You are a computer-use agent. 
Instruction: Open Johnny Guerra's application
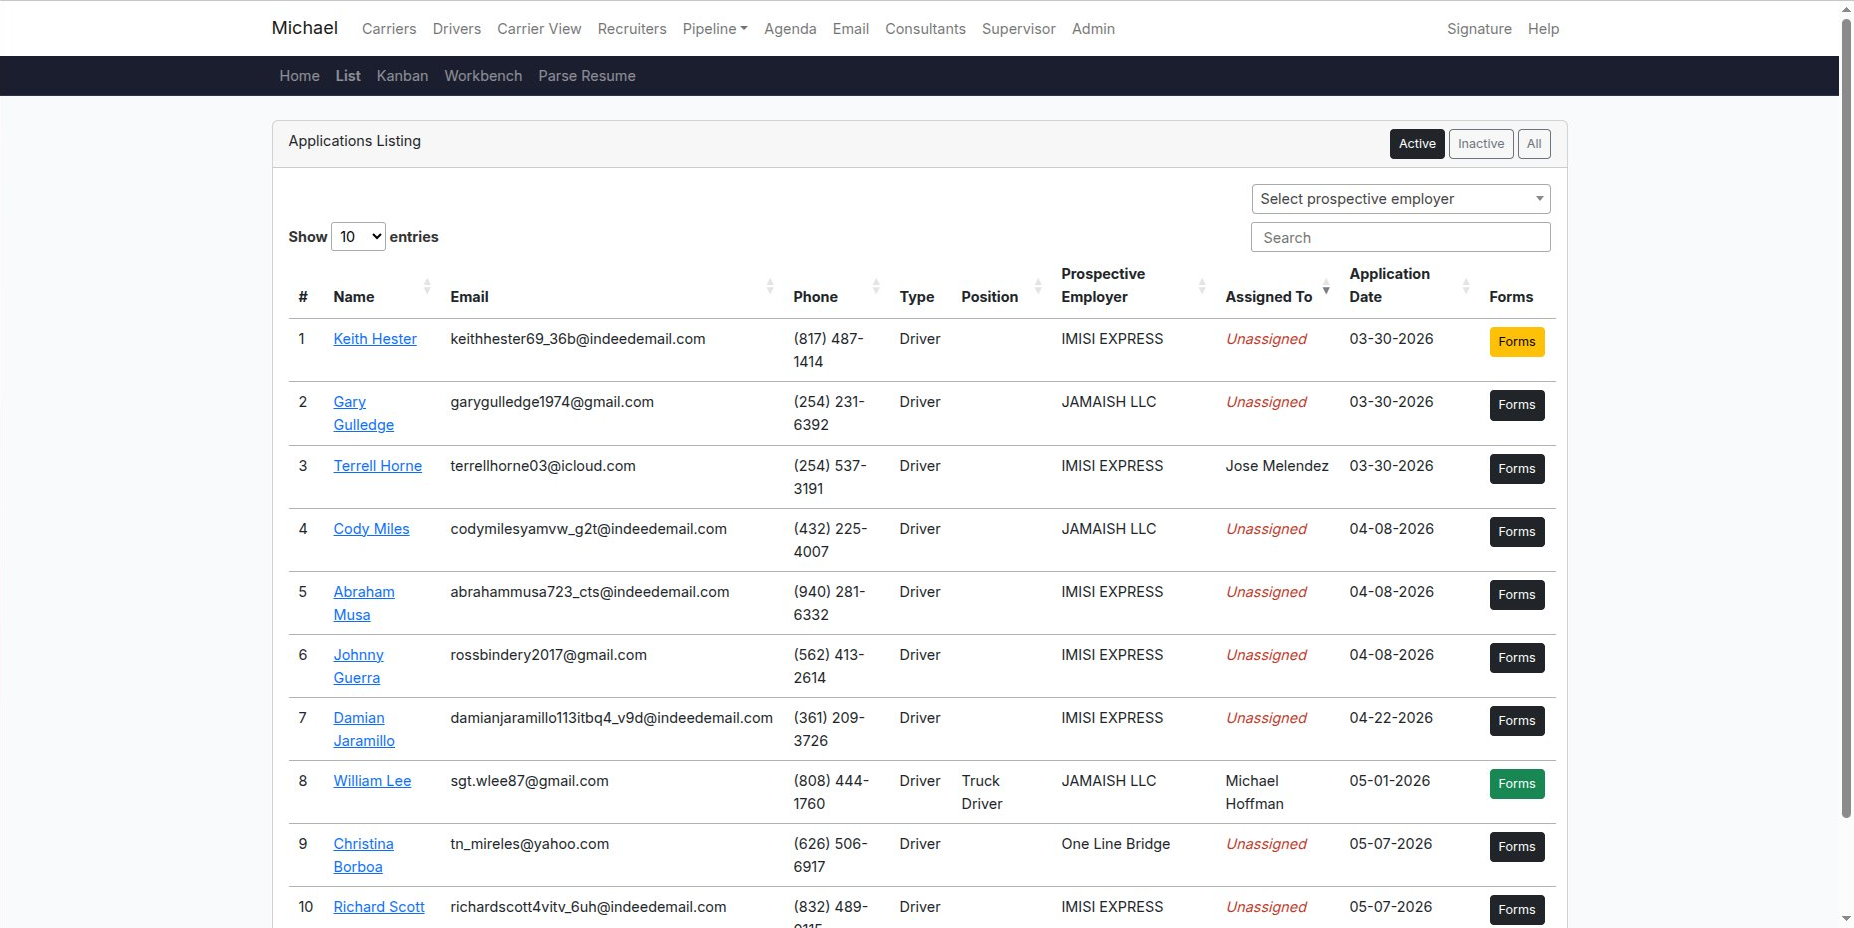click(359, 666)
